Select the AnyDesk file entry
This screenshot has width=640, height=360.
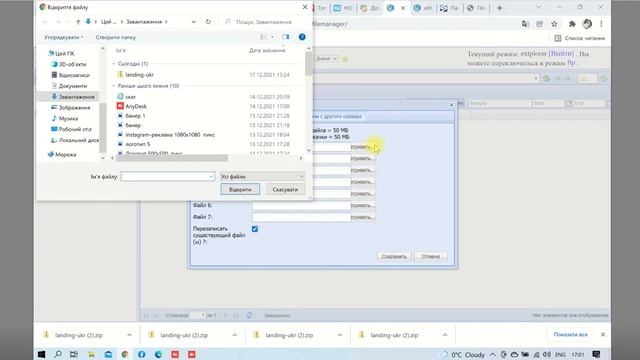(x=136, y=106)
